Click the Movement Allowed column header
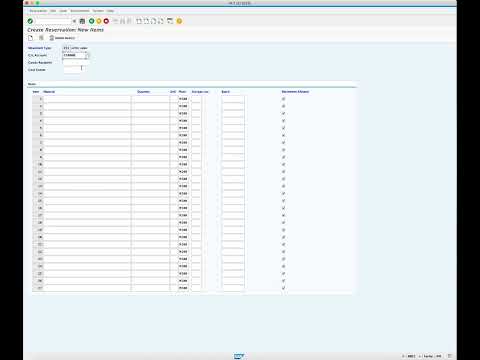Image resolution: width=480 pixels, height=360 pixels. pyautogui.click(x=295, y=92)
